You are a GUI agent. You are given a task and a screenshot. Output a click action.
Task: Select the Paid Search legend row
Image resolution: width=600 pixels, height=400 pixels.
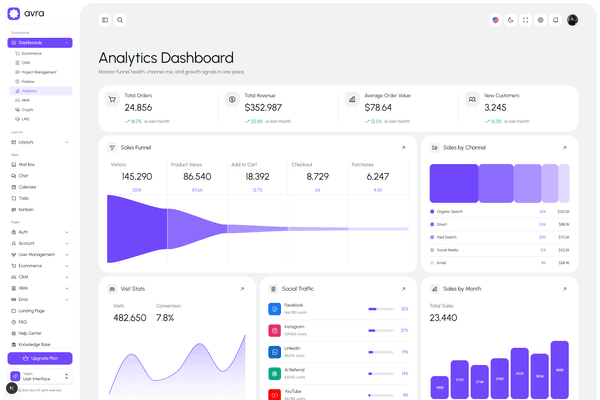pyautogui.click(x=500, y=237)
